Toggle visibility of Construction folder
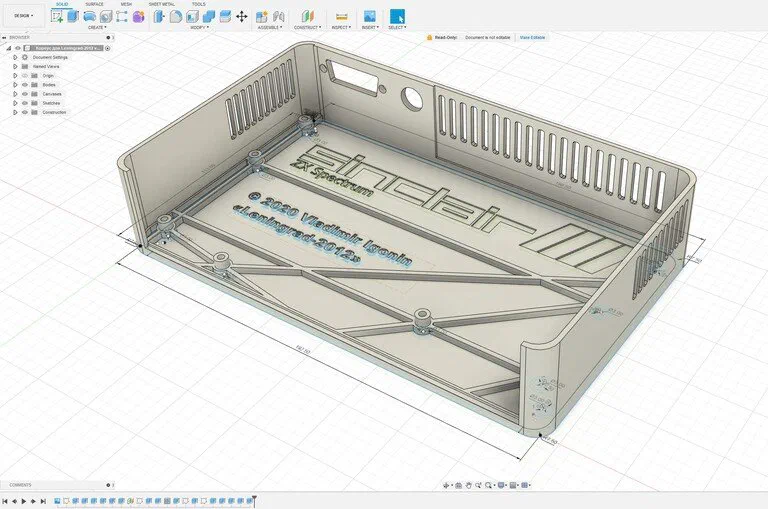This screenshot has height=509, width=768. pyautogui.click(x=25, y=112)
